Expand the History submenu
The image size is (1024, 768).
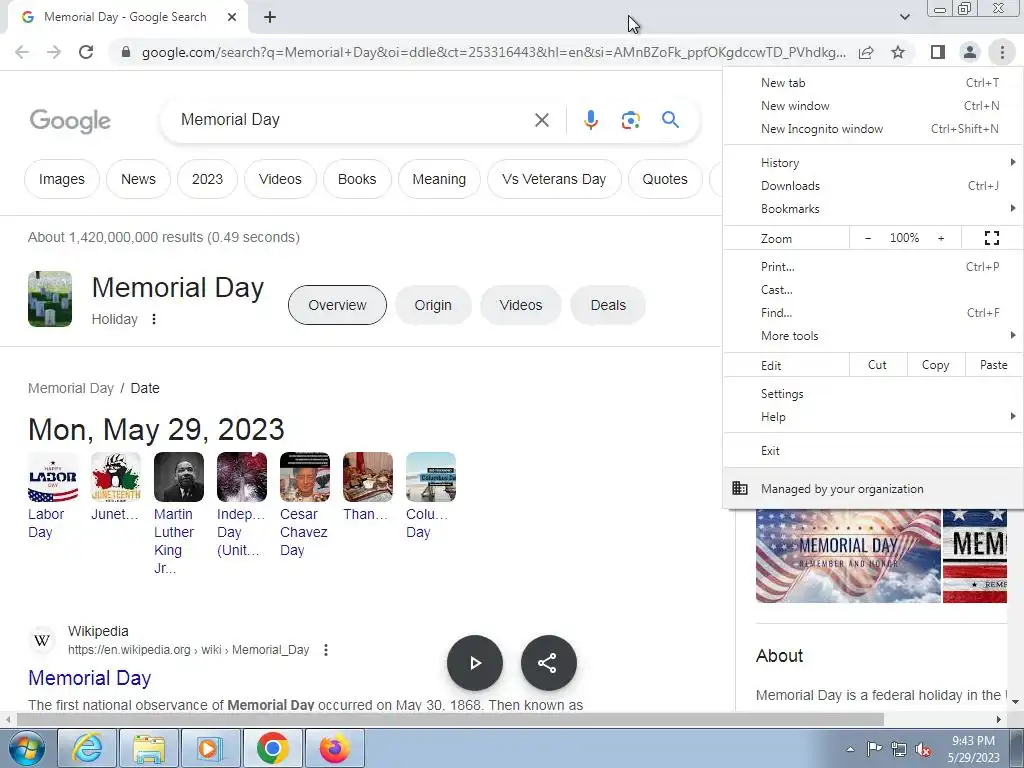pyautogui.click(x=873, y=163)
